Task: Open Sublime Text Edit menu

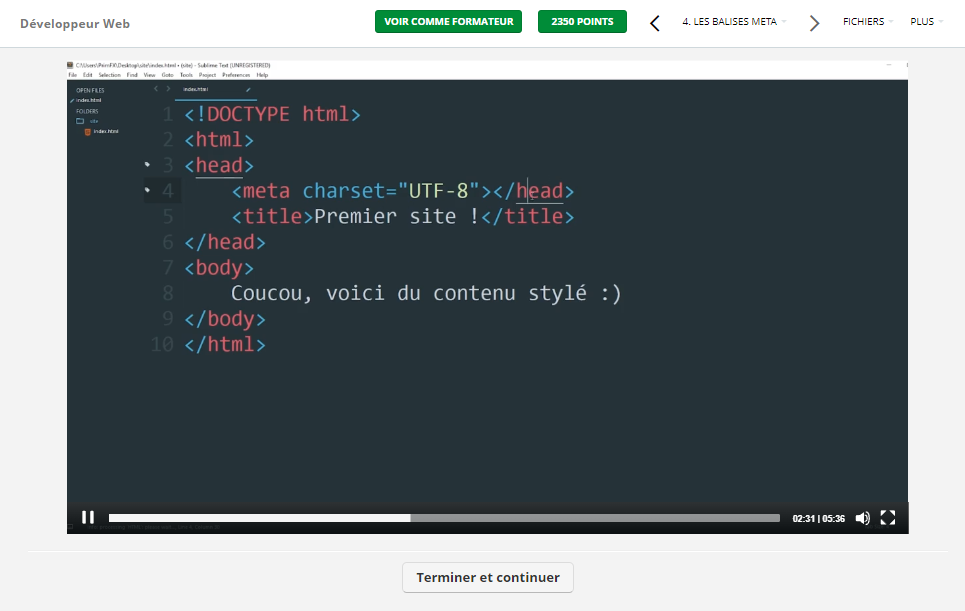Action: [87, 75]
